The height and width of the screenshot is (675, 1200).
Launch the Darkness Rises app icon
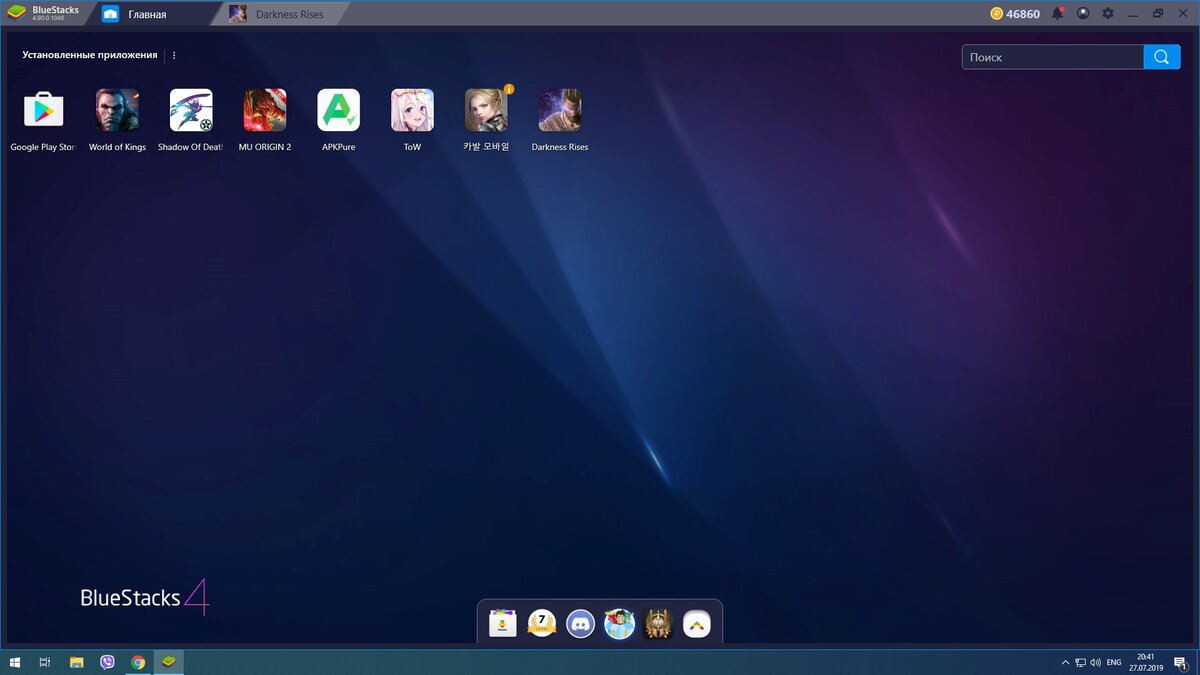(x=560, y=110)
